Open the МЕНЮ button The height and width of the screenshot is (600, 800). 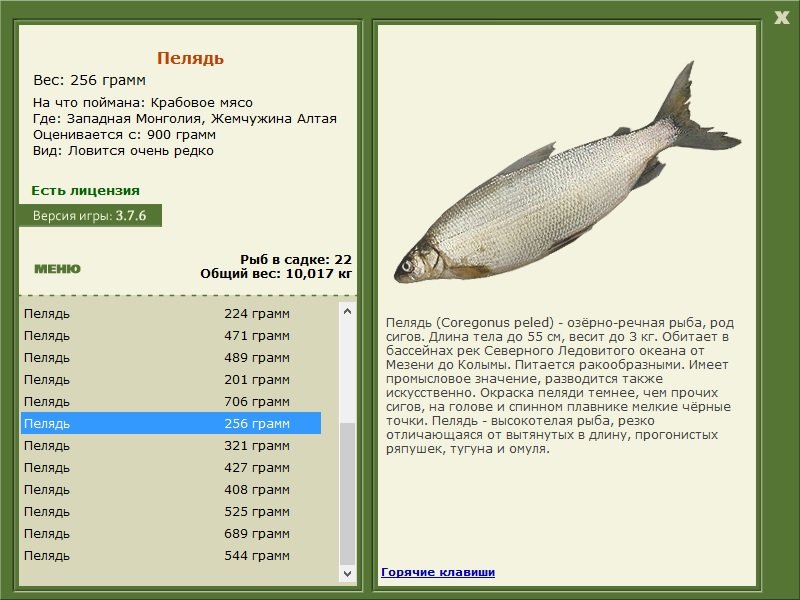point(57,269)
